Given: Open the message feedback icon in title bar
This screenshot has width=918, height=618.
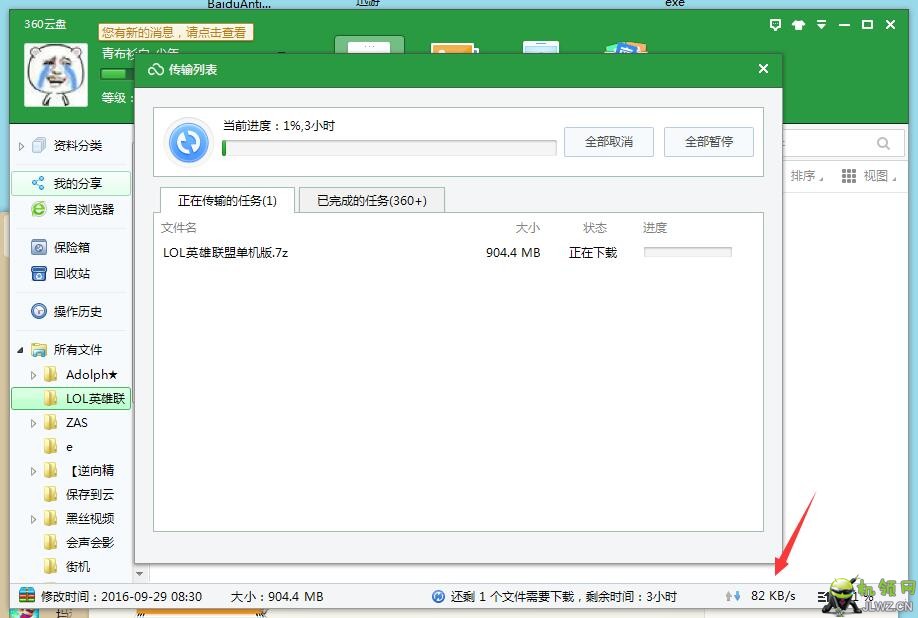Looking at the screenshot, I should 775,25.
